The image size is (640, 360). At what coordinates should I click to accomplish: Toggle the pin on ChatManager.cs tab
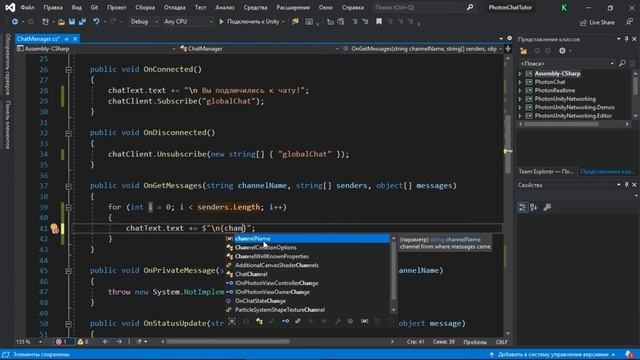pyautogui.click(x=67, y=39)
